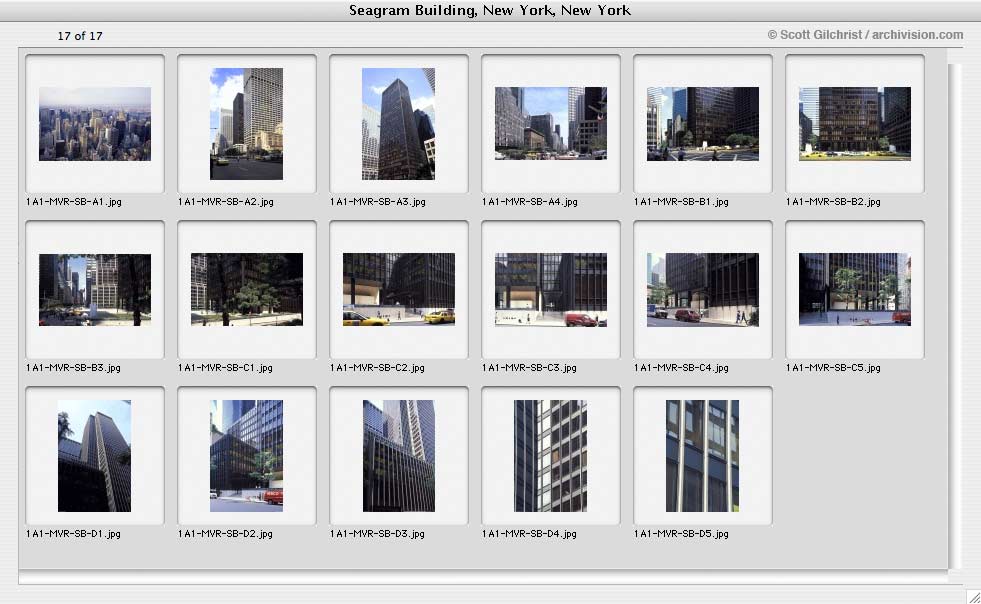The height and width of the screenshot is (604, 981).
Task: Open thumbnail 1A1-MVR-SB-D3 image
Action: [399, 456]
